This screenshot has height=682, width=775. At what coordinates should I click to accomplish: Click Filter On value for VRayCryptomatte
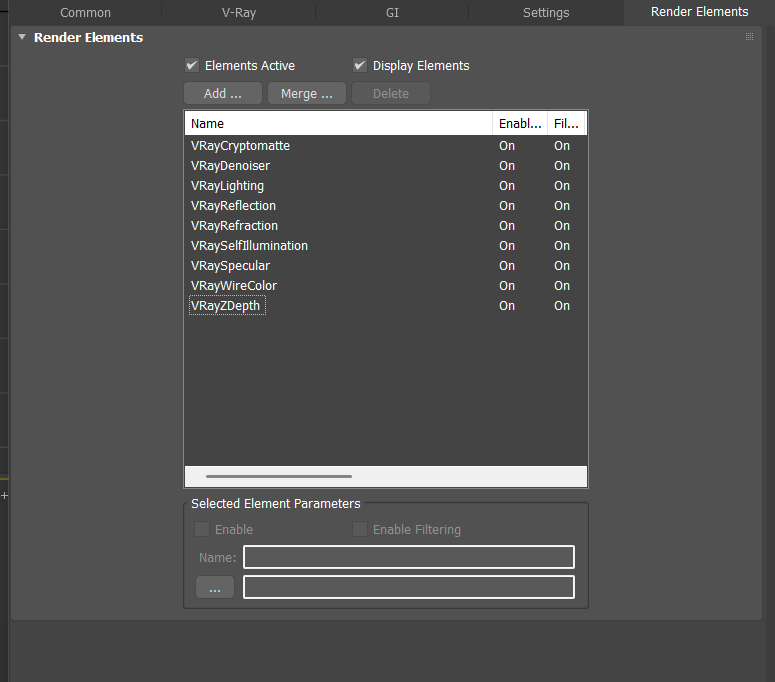tap(561, 146)
